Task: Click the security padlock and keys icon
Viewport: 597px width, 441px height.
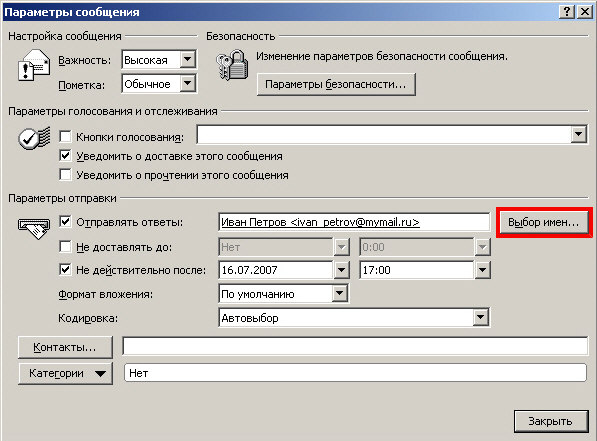Action: tap(232, 65)
